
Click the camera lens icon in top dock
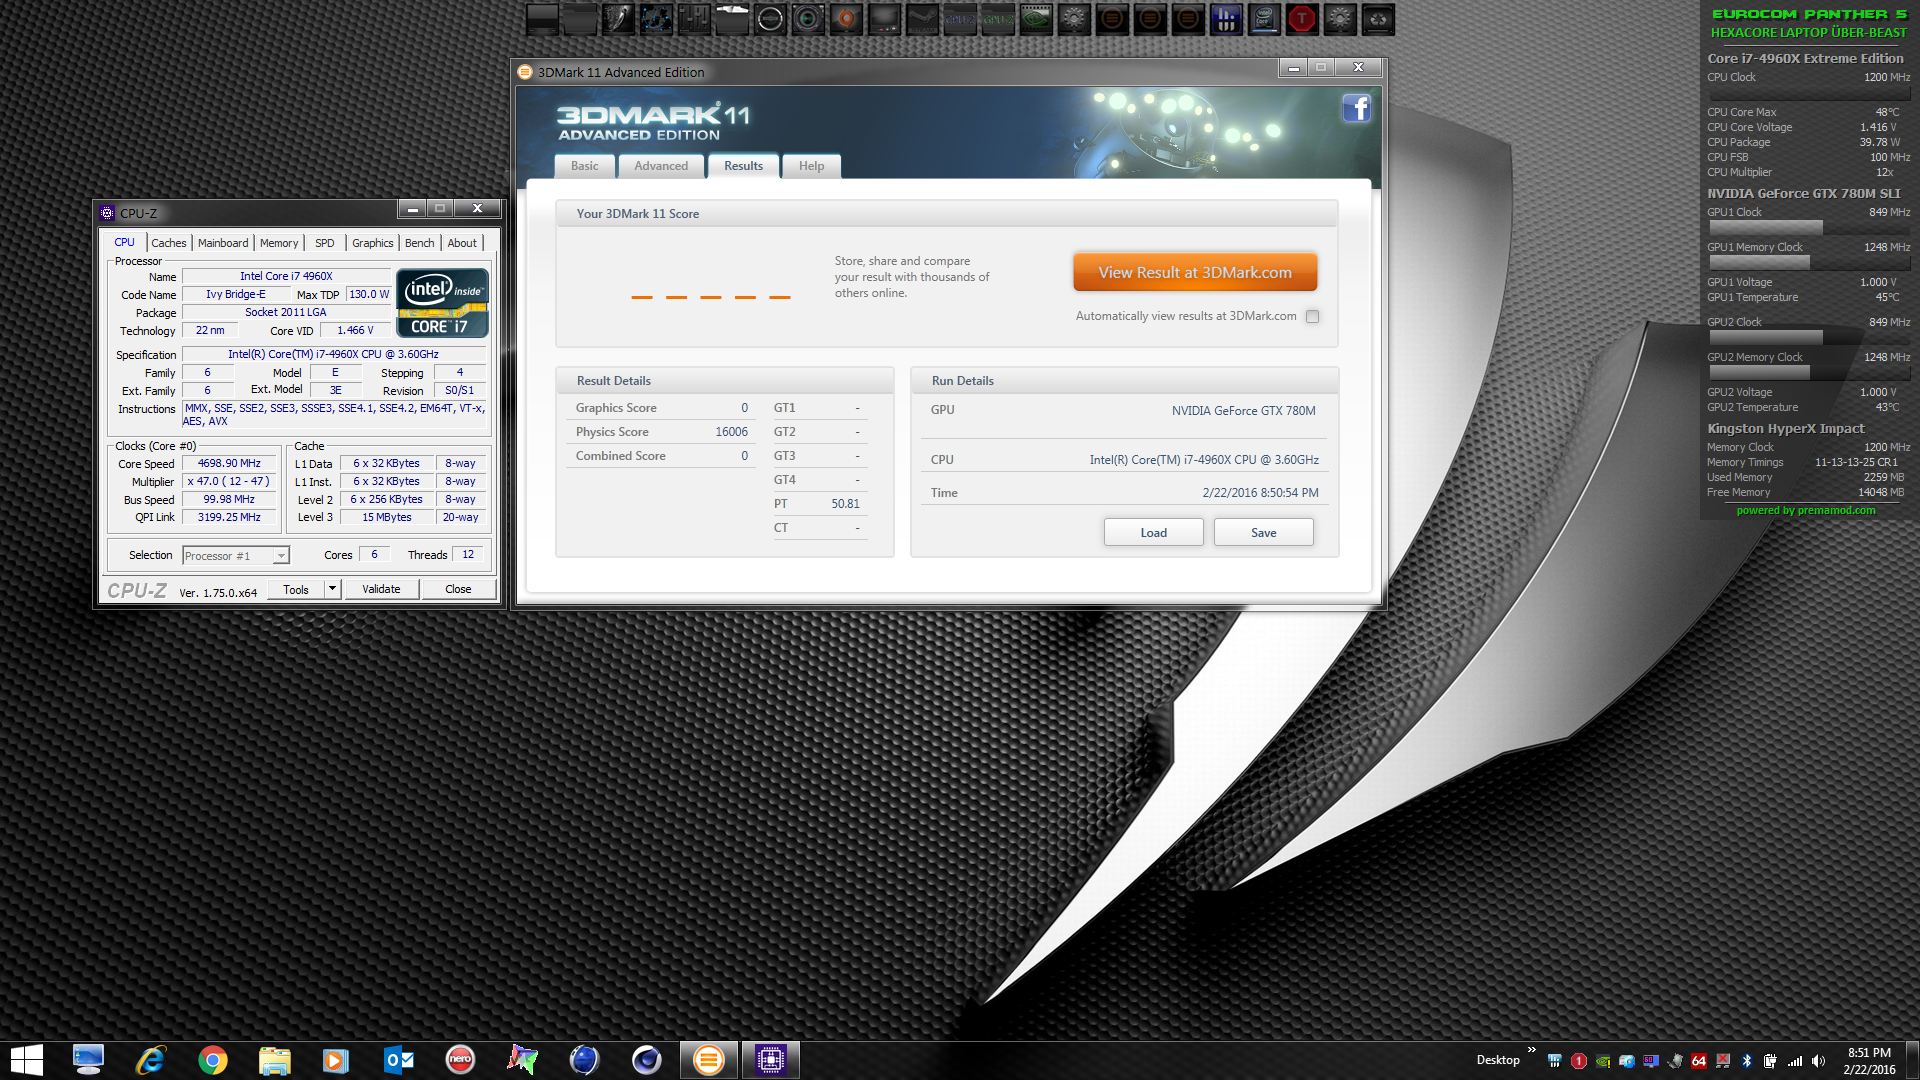[x=808, y=19]
